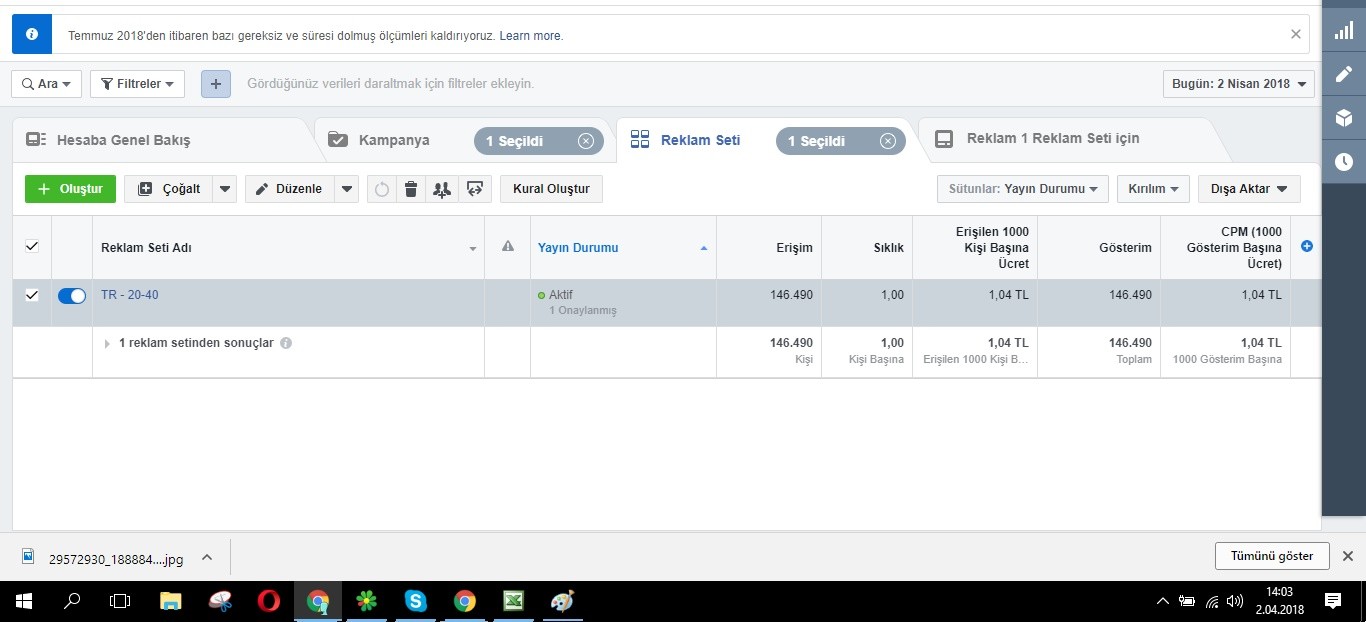Open the Bugün: 2 Nisan 2018 date picker
Screen dimensions: 1366x622
tap(1238, 84)
